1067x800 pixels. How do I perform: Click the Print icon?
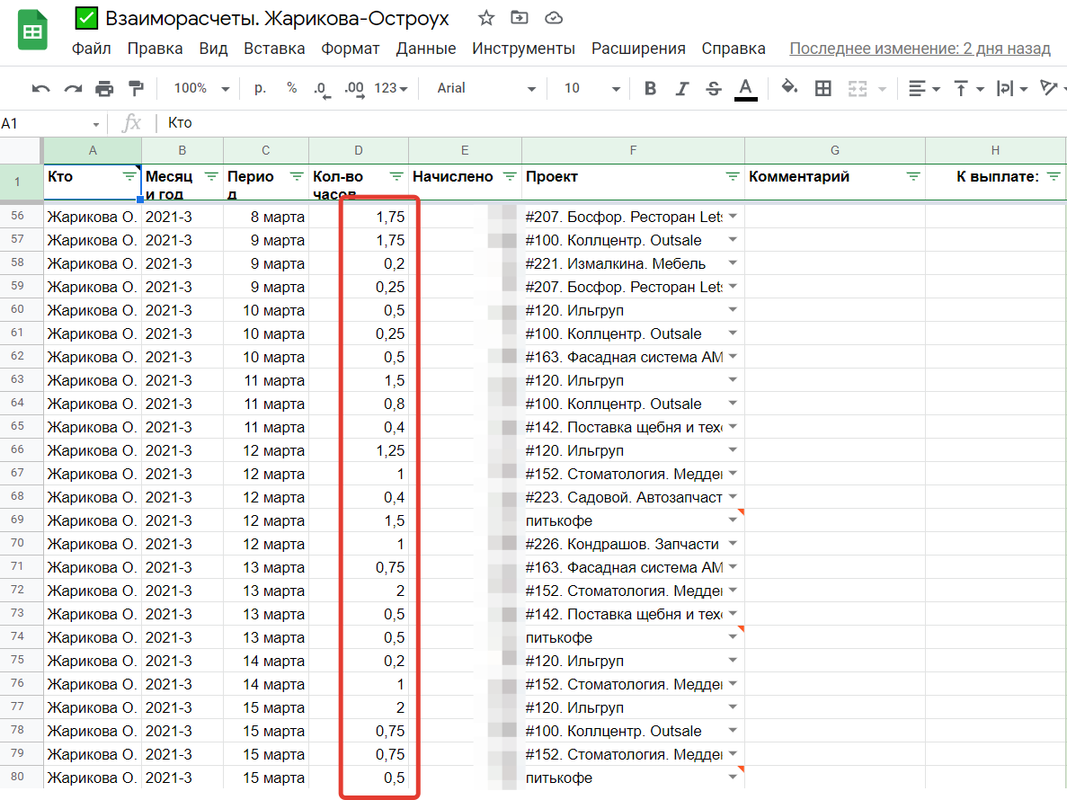(x=104, y=88)
